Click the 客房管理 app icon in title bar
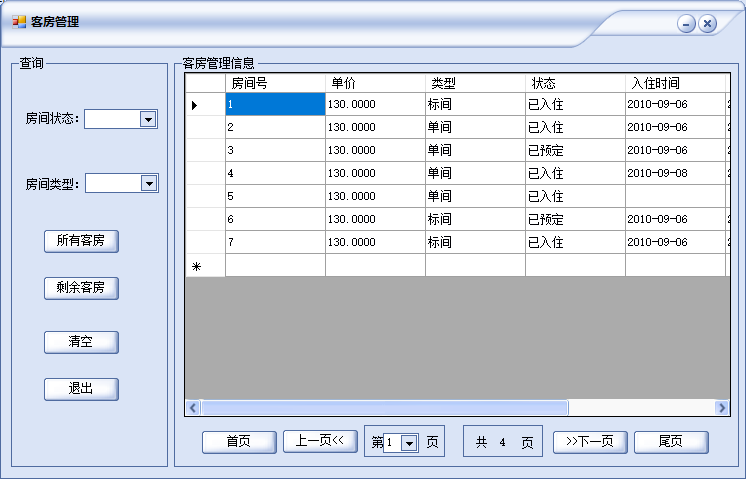746x479 pixels. pyautogui.click(x=19, y=22)
